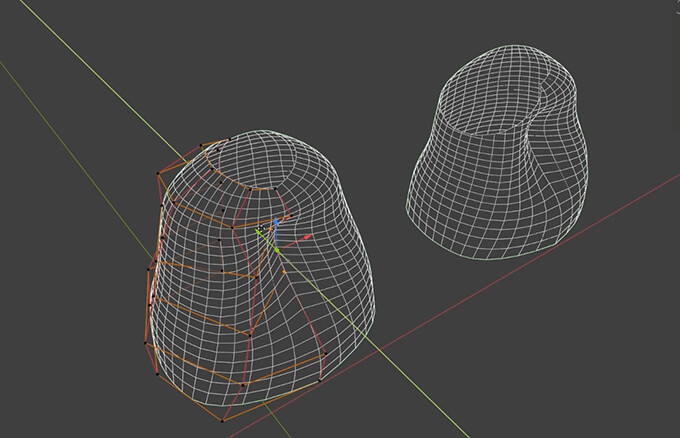Select the lower-right cage vertex of left mesh
Image resolution: width=680 pixels, height=438 pixels.
pos(318,381)
